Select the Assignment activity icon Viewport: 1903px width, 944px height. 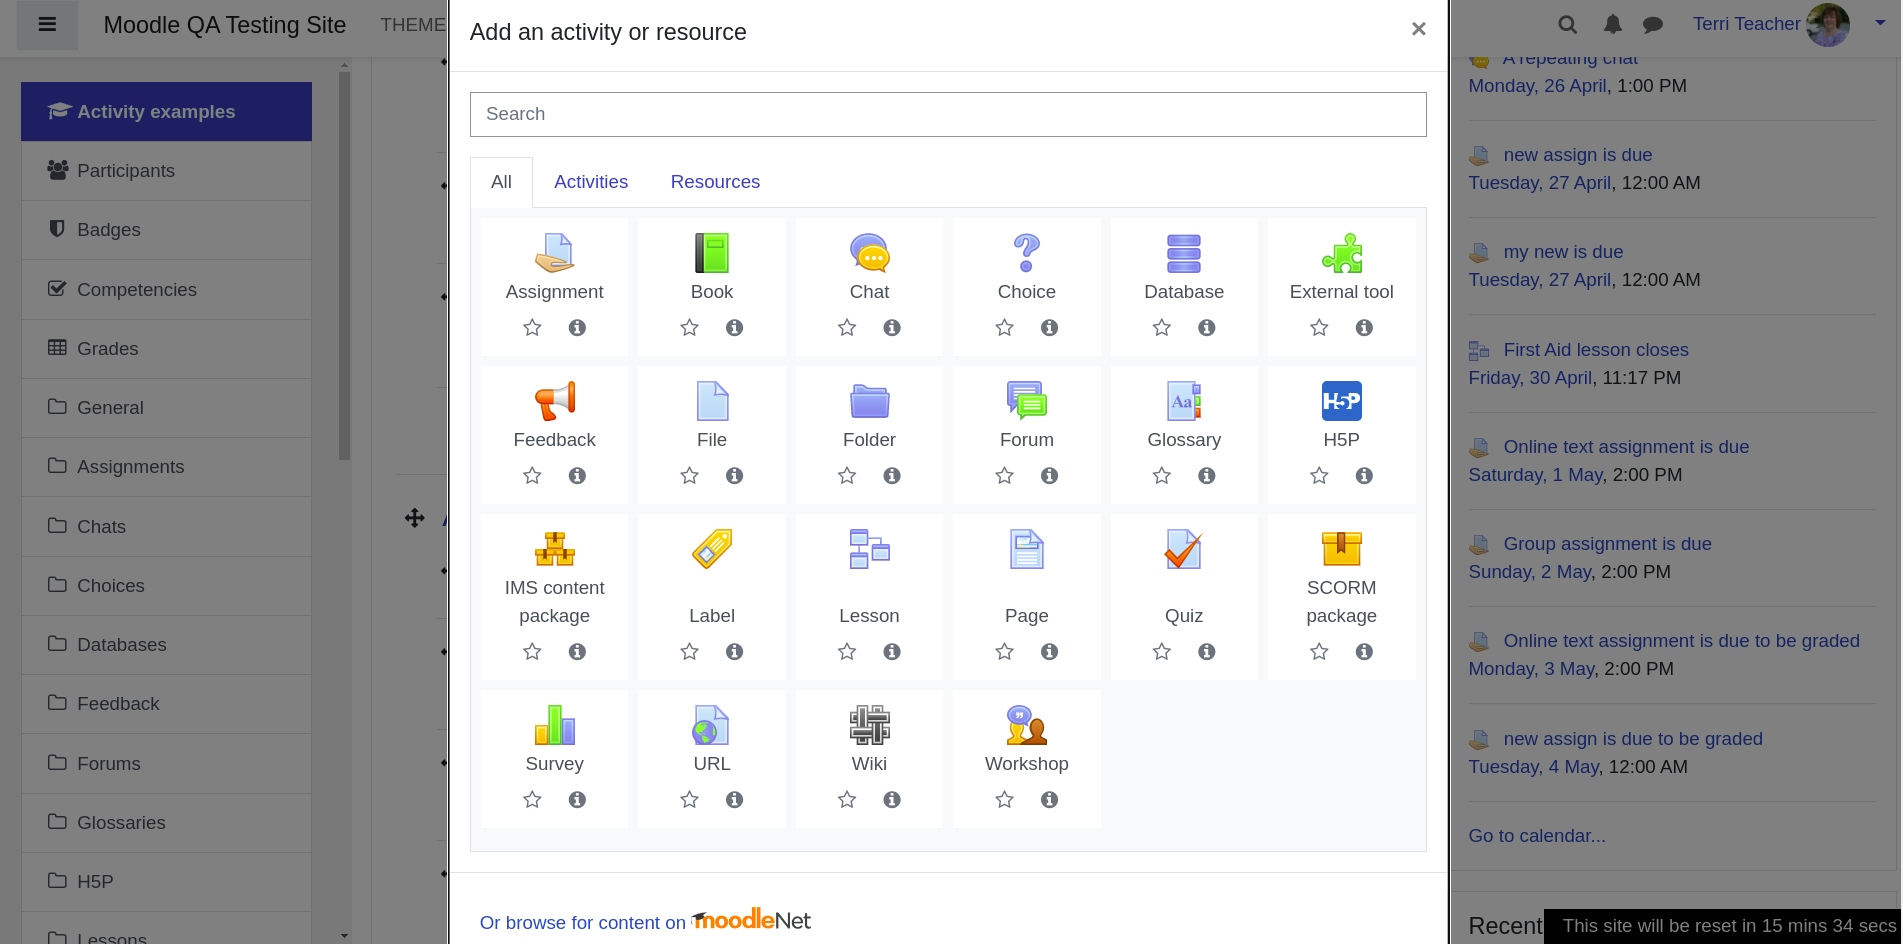(554, 253)
